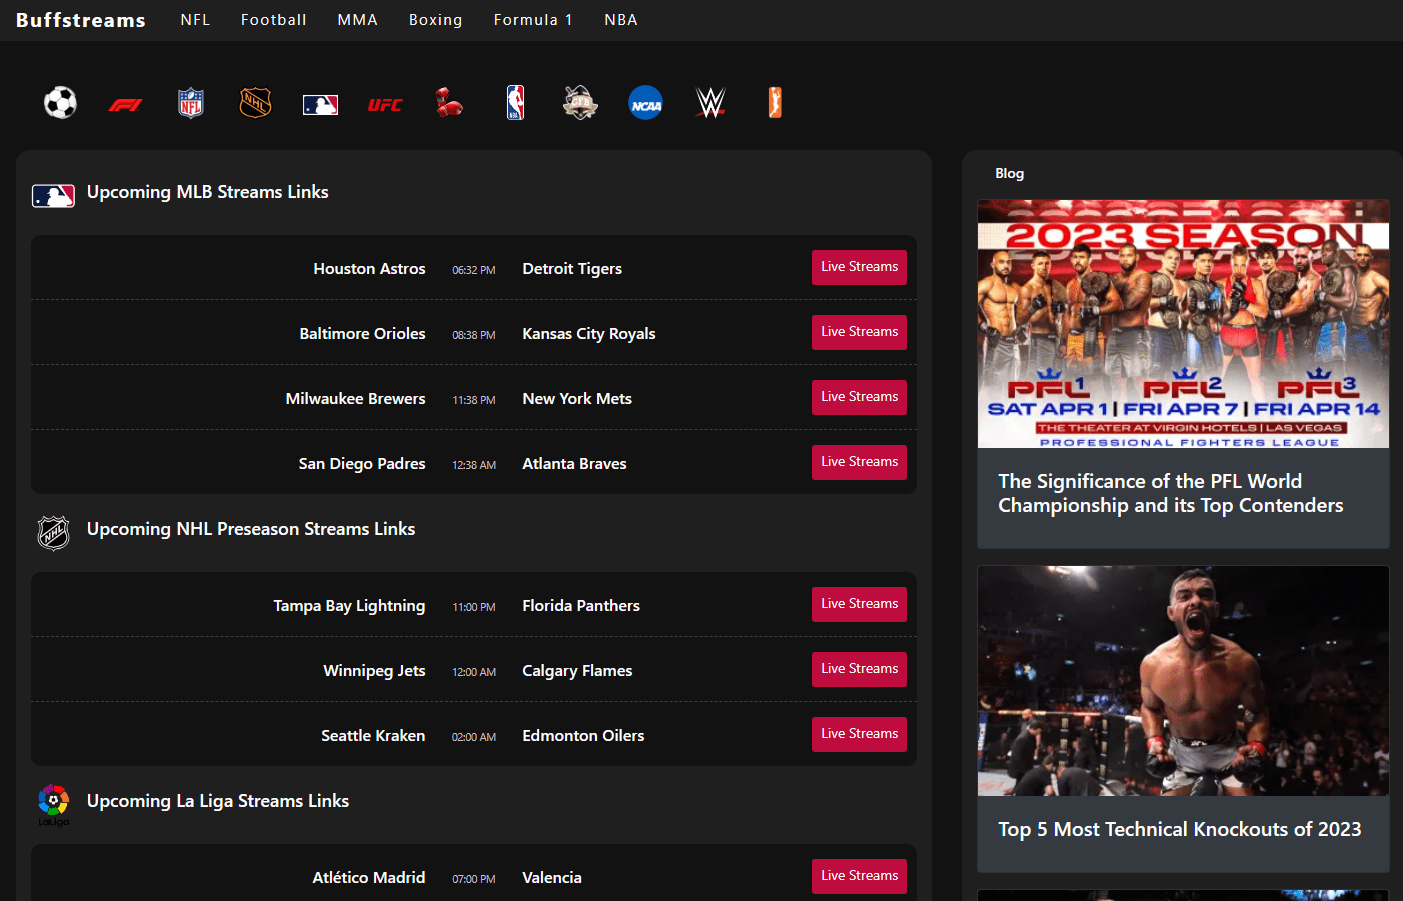The height and width of the screenshot is (901, 1403).
Task: Click Live Streams for Houston Astros game
Action: 859,267
